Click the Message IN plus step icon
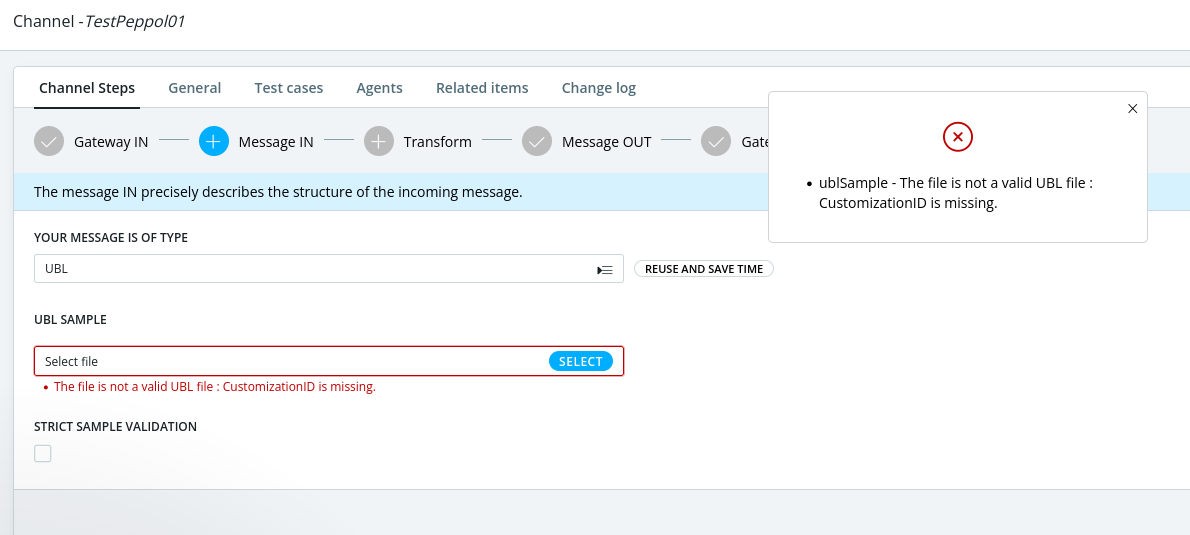 214,142
